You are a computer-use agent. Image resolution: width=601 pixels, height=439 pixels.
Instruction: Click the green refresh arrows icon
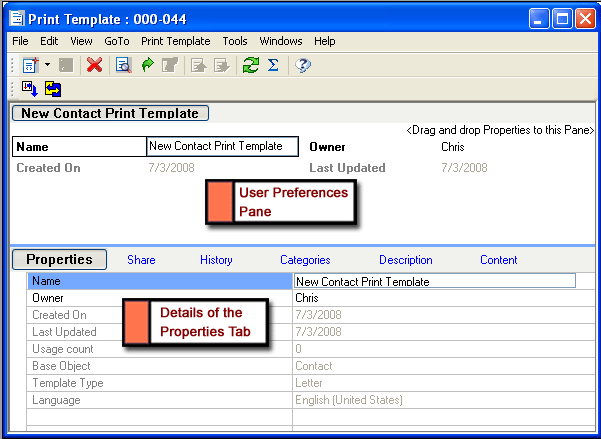[x=249, y=65]
